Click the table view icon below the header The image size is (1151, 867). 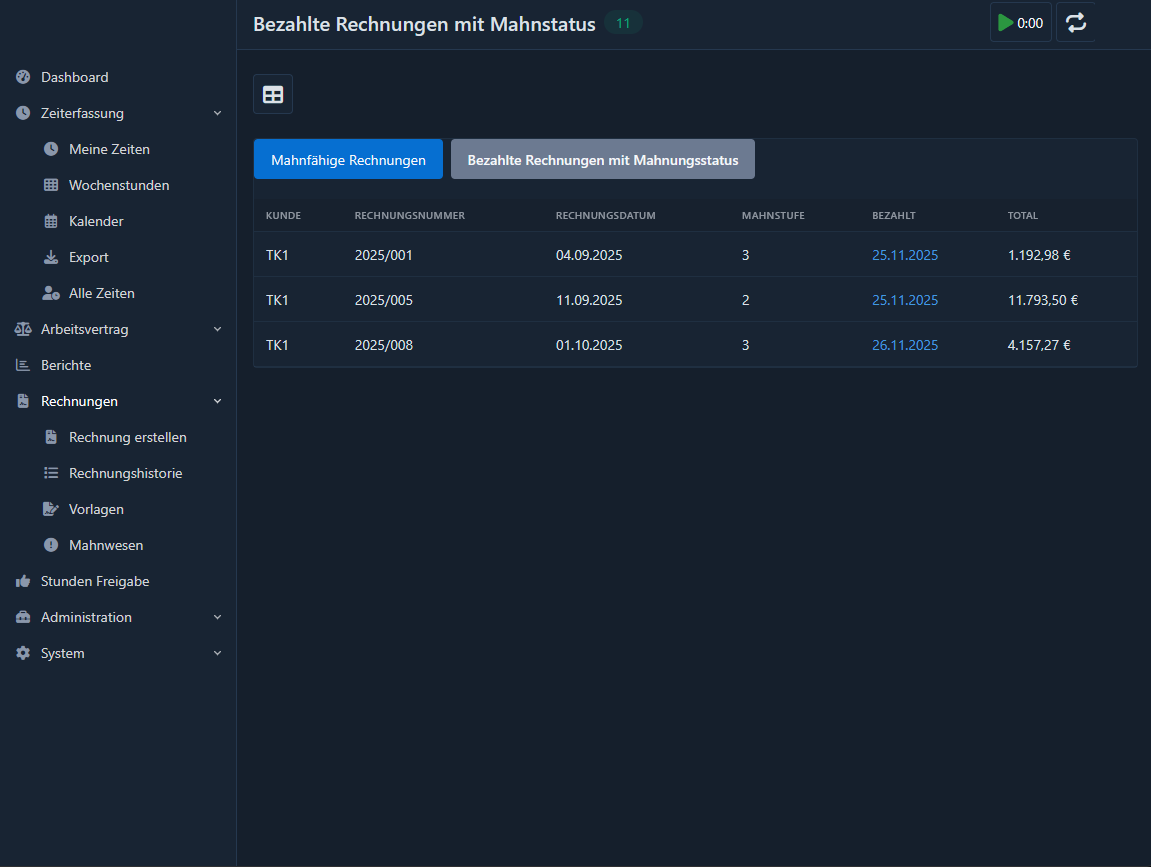click(x=272, y=94)
